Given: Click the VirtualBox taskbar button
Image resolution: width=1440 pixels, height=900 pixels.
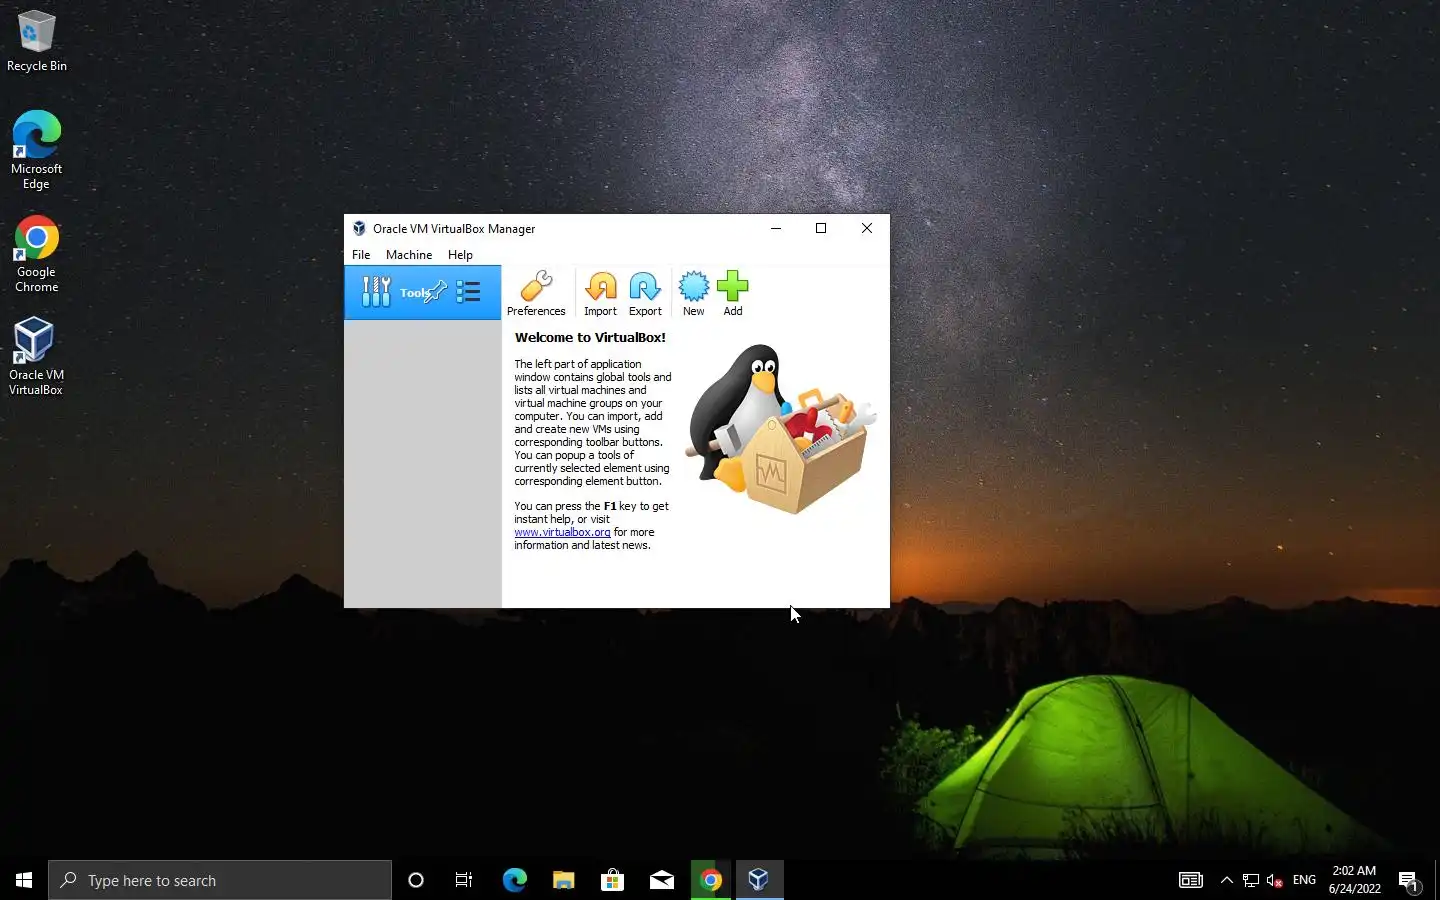Looking at the screenshot, I should tap(759, 880).
